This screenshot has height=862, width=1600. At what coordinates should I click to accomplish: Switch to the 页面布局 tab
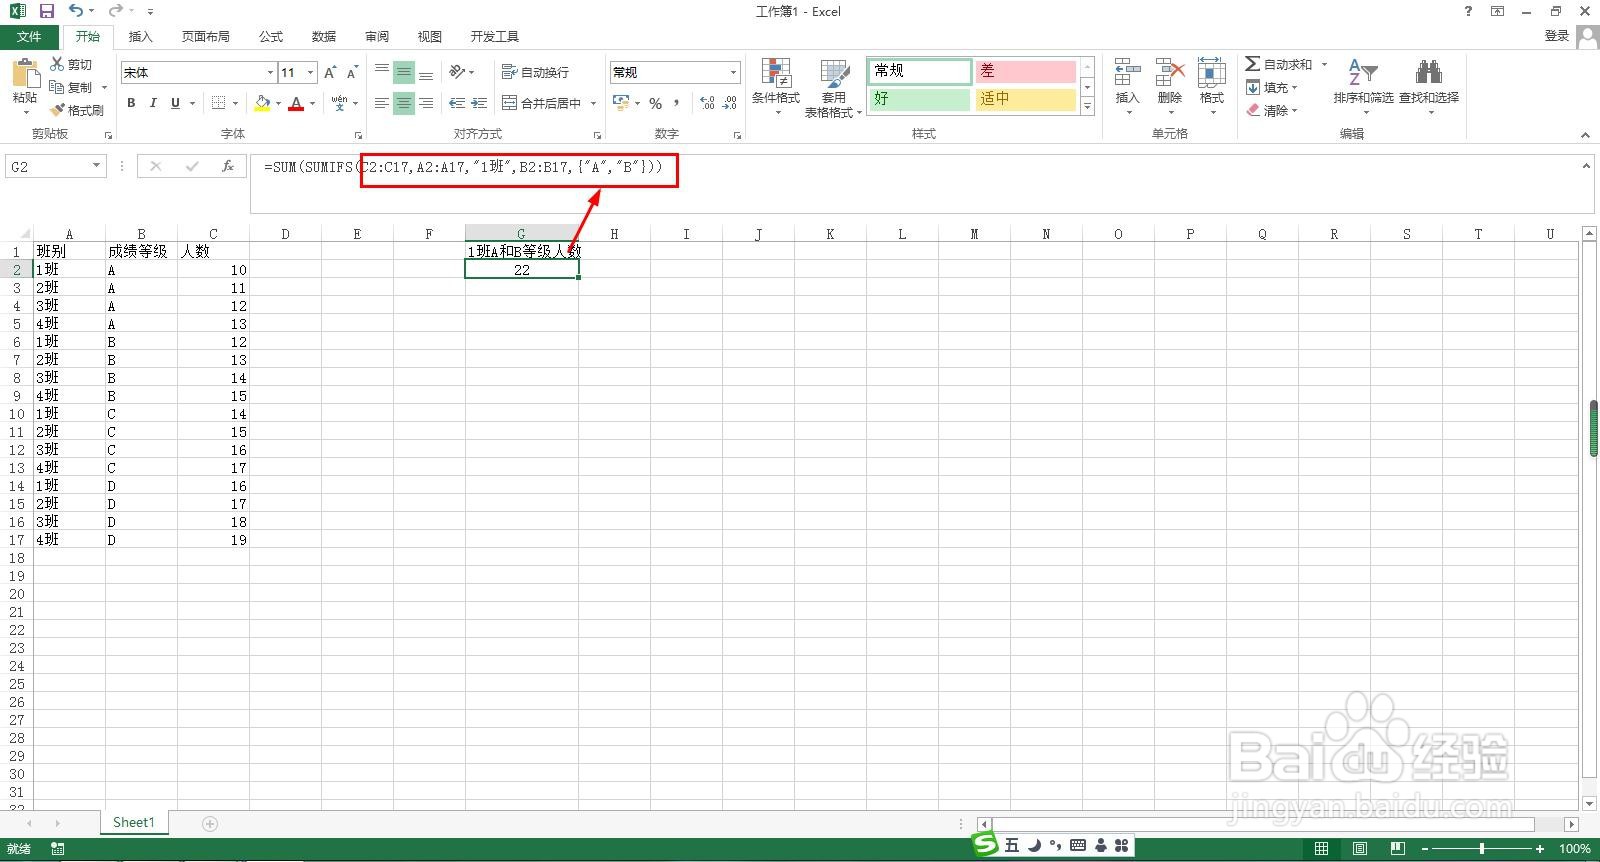click(206, 36)
